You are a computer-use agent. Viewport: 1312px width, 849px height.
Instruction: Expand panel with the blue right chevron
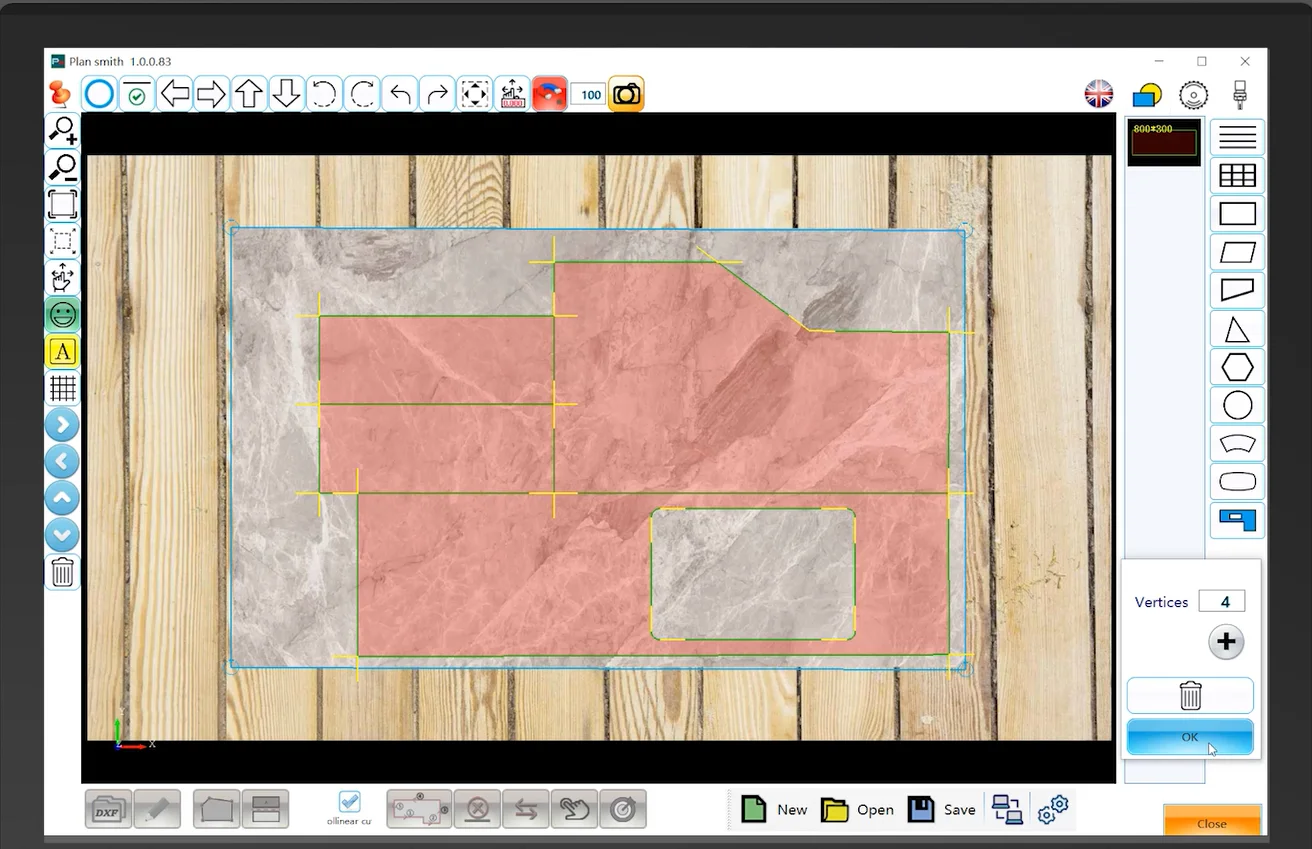[62, 425]
